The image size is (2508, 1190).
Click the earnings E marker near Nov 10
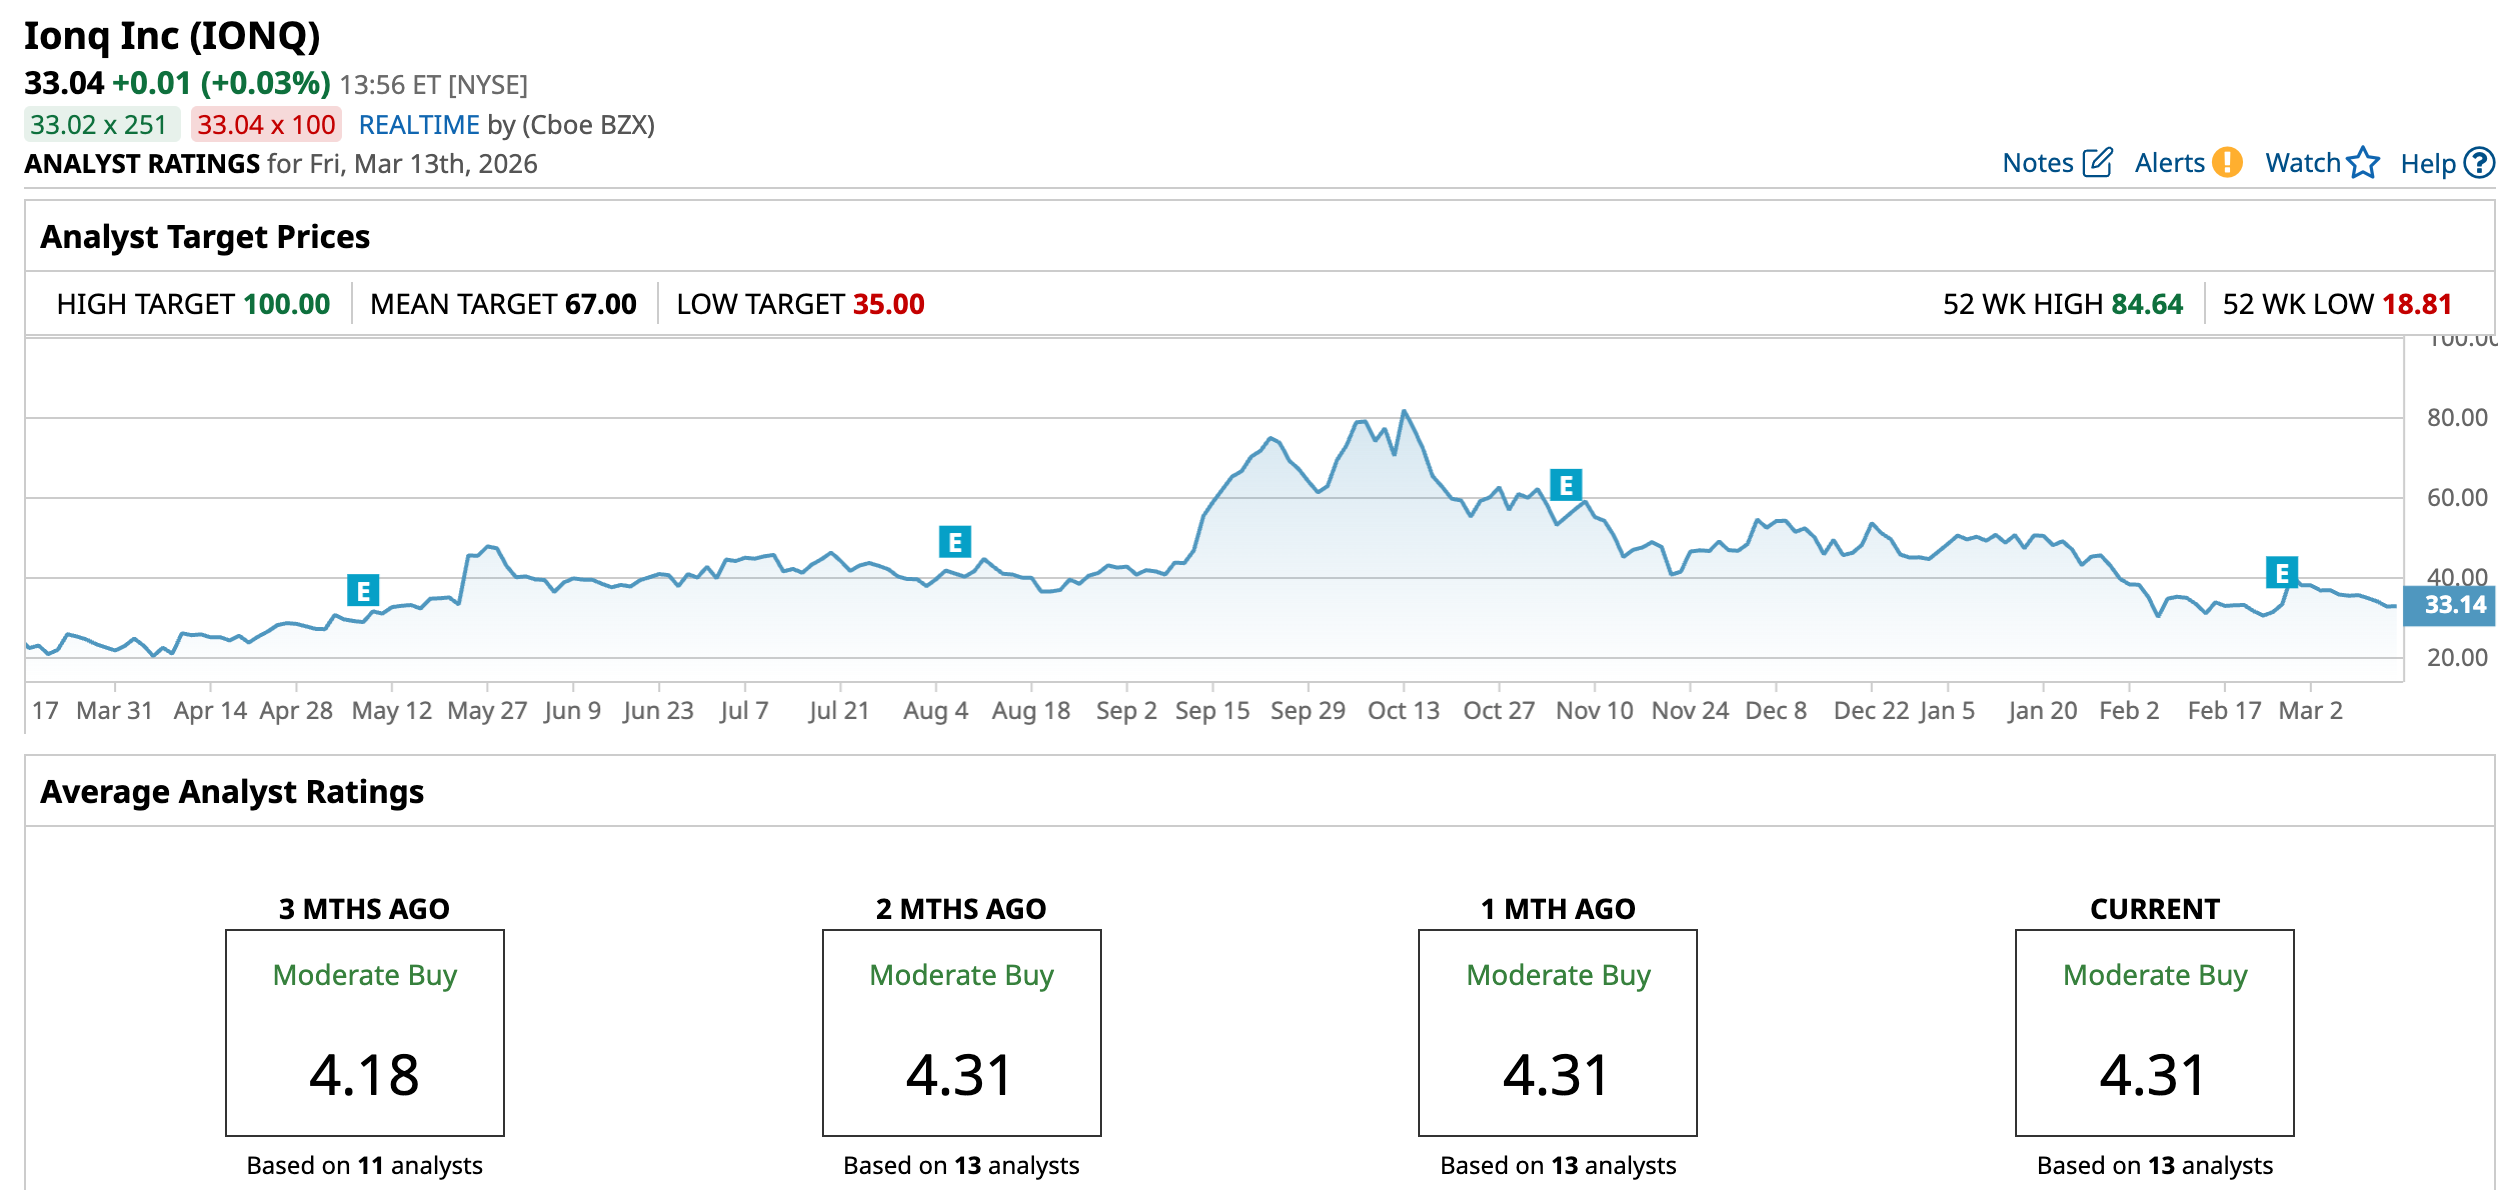point(1566,485)
